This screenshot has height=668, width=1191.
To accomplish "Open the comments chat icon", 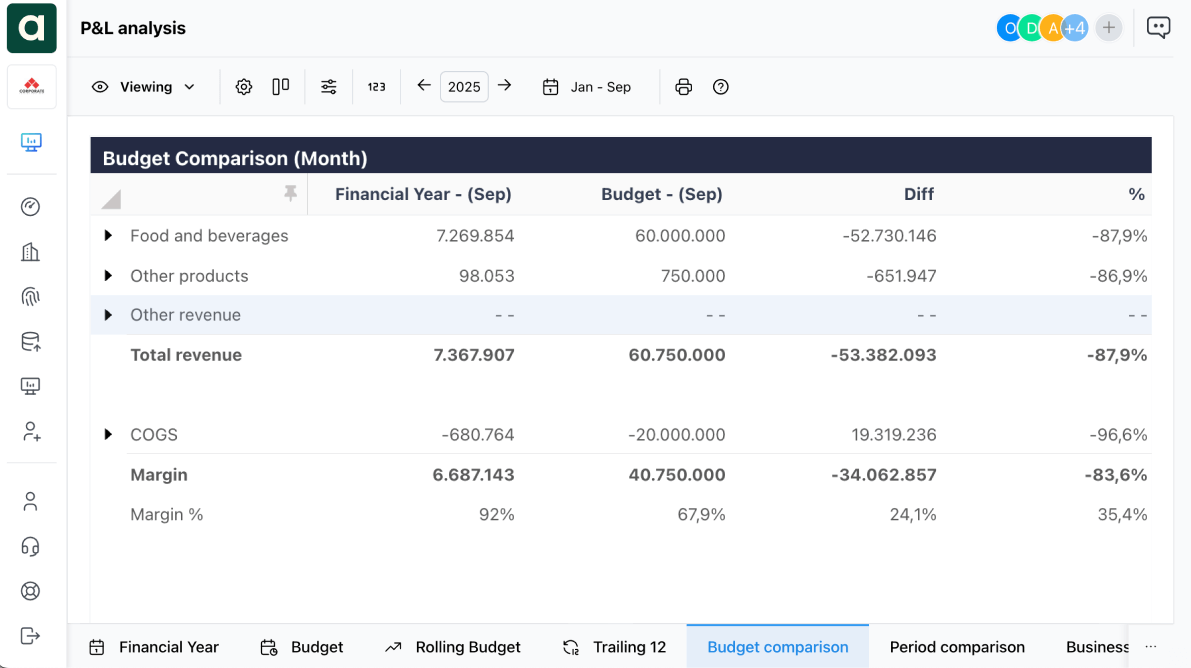I will (x=1158, y=28).
